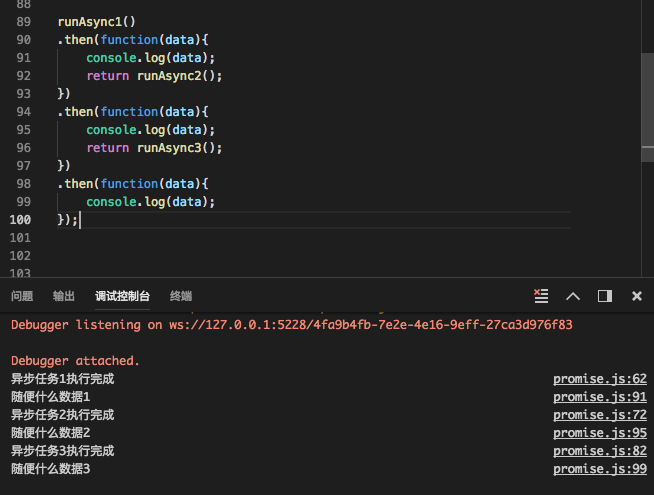The width and height of the screenshot is (654, 495).
Task: Move the panel using the dock position icon
Action: pos(605,296)
